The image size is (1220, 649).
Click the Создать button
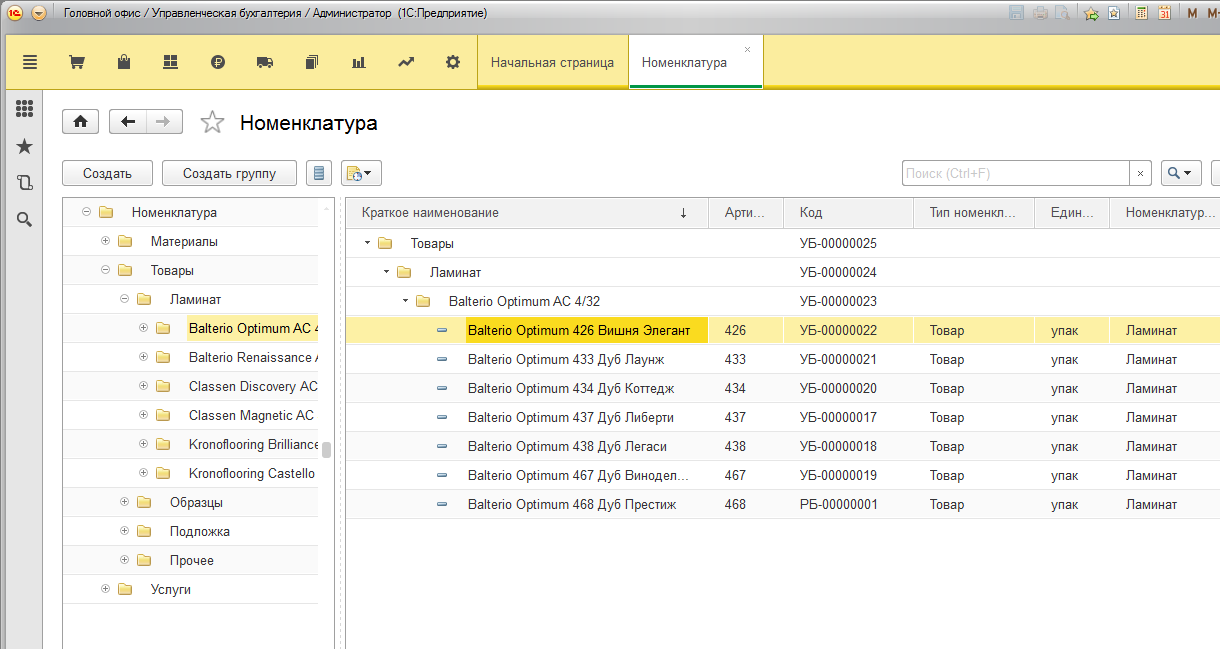pos(107,173)
